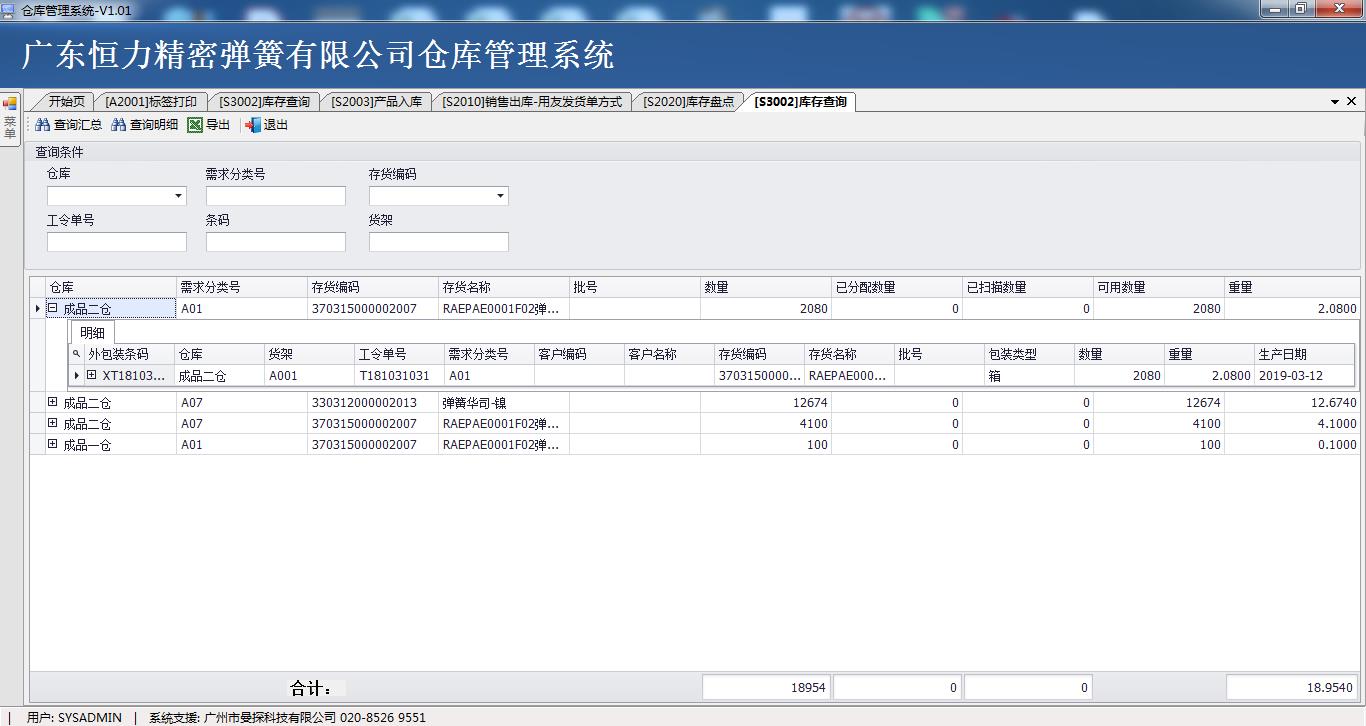Open the [S2010]销售出库-用友发货单方式 tab
The height and width of the screenshot is (726, 1366).
pos(532,101)
